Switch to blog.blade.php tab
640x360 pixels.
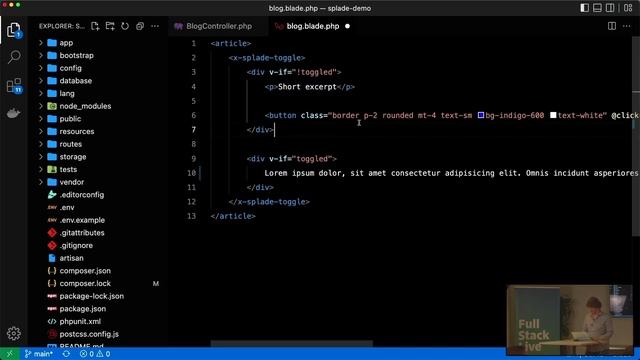pyautogui.click(x=312, y=26)
